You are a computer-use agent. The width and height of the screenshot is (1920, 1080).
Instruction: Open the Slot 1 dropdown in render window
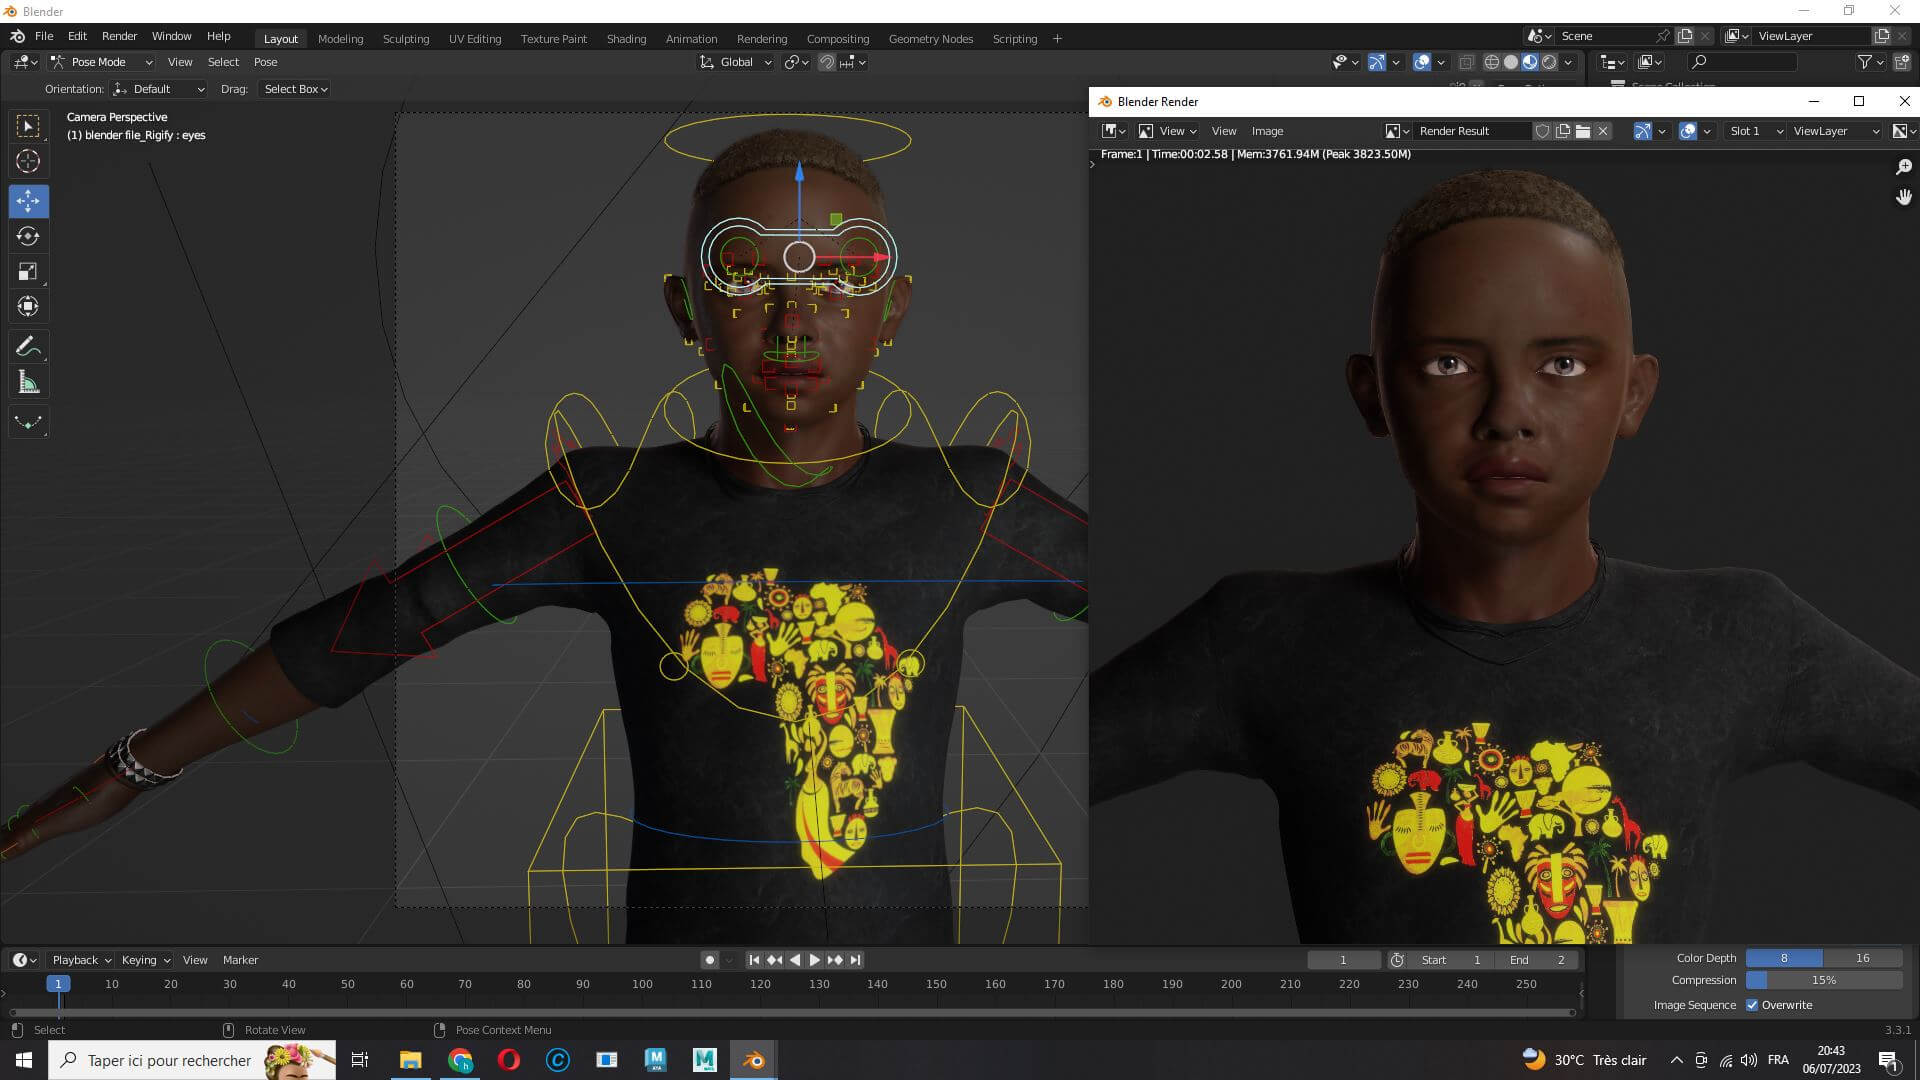click(x=1756, y=131)
